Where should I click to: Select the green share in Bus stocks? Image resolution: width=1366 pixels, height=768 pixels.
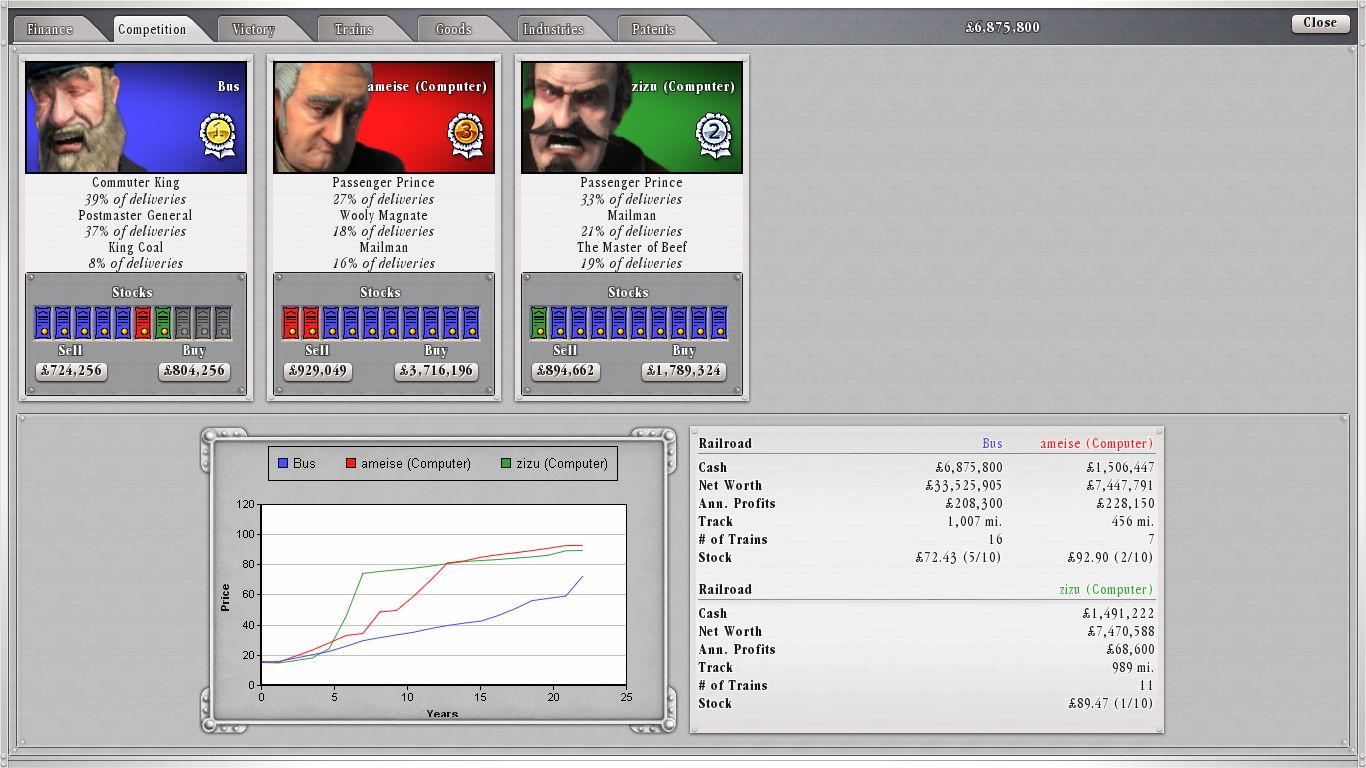[x=163, y=322]
